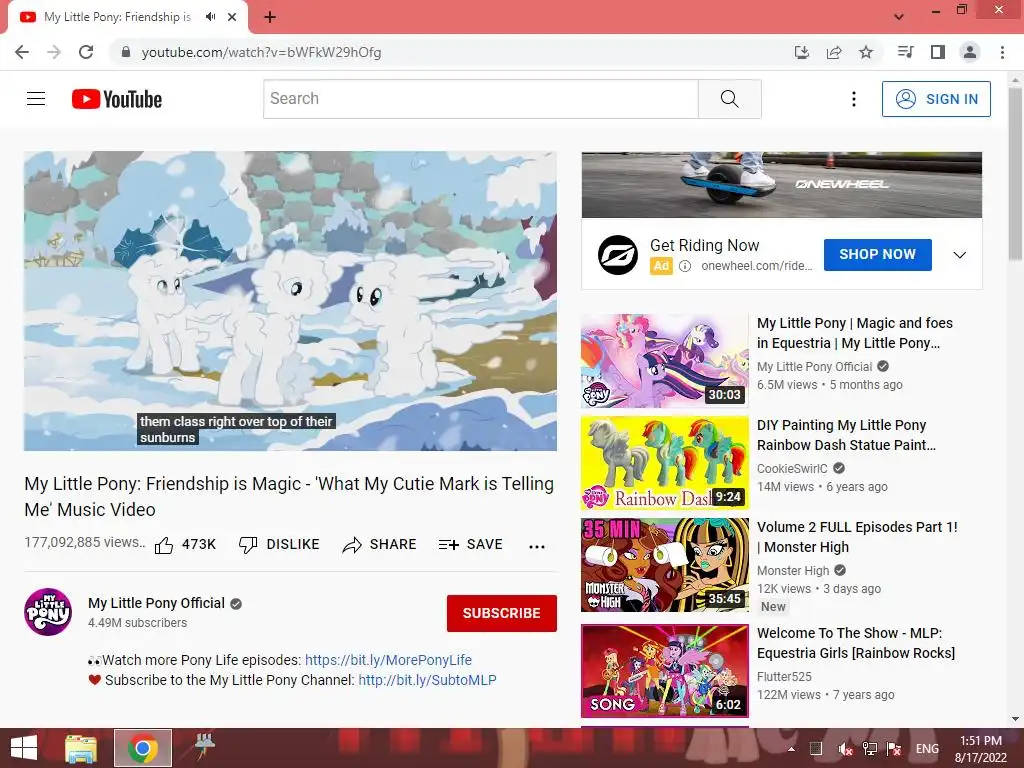Open My Little Pony Official channel name
This screenshot has width=1024, height=768.
pos(157,603)
